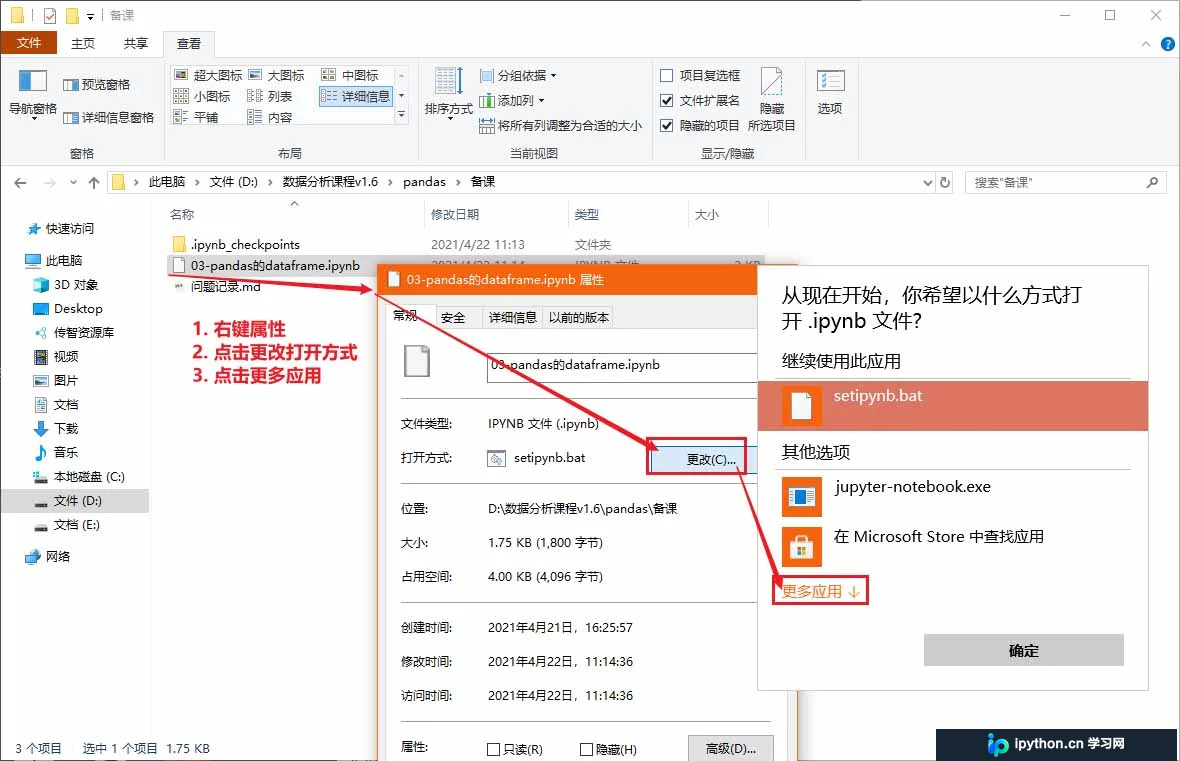Screen dimensions: 1180x761
Task: Click the file name field
Action: [x=622, y=367]
